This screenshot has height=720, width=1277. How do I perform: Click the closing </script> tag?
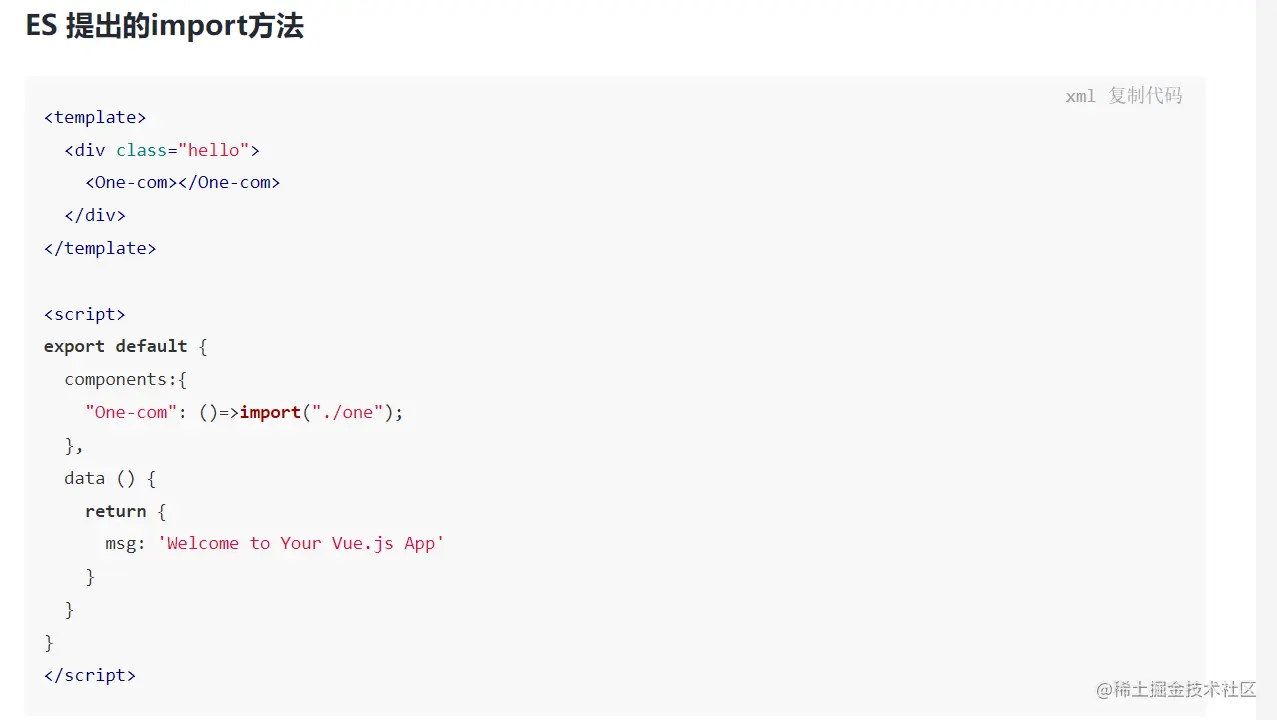coord(90,675)
